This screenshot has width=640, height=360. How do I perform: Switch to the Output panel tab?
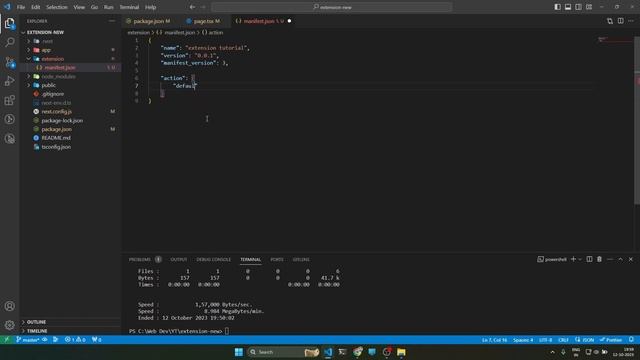click(x=178, y=260)
